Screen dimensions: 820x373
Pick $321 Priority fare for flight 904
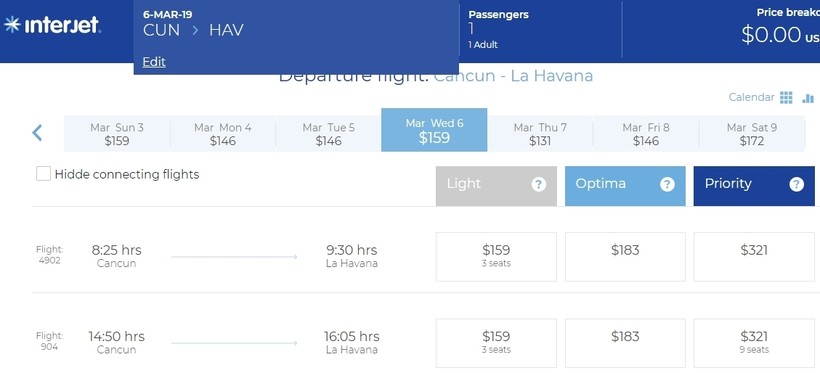[754, 343]
